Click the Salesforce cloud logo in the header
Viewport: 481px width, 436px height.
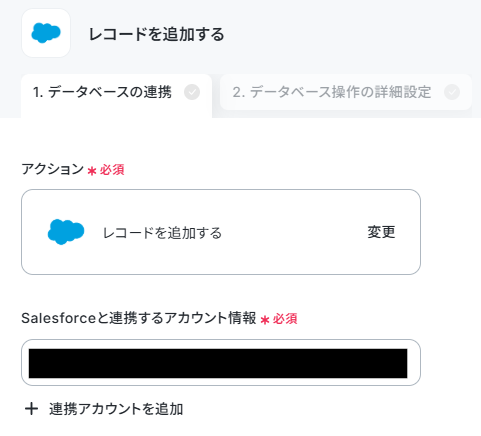pyautogui.click(x=46, y=33)
